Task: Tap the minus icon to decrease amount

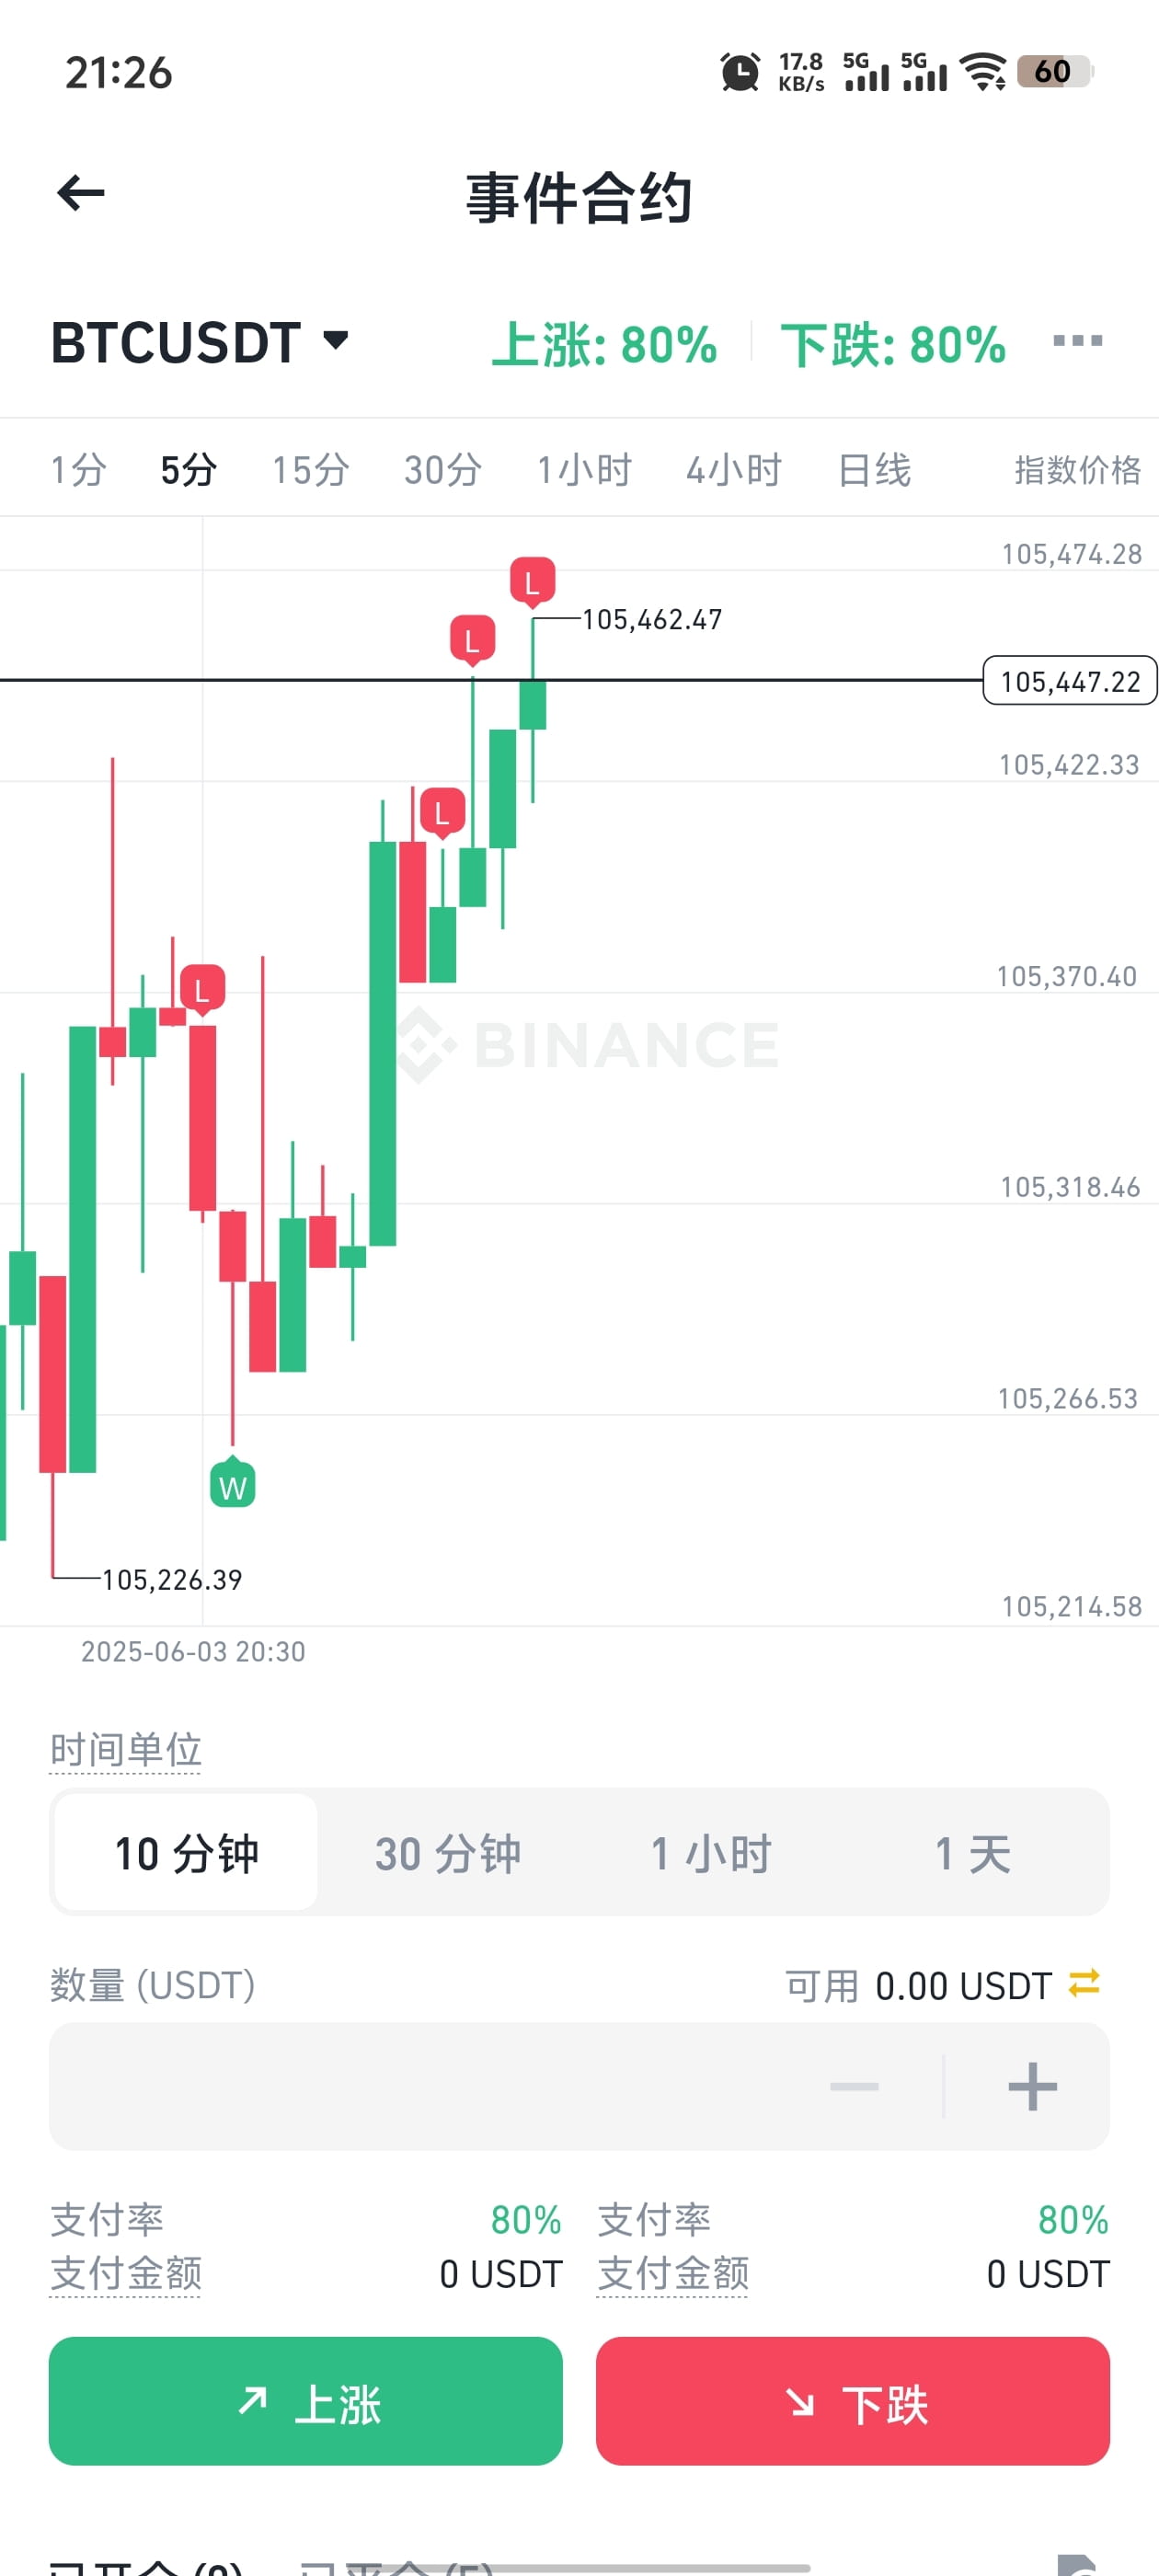Action: click(854, 2086)
